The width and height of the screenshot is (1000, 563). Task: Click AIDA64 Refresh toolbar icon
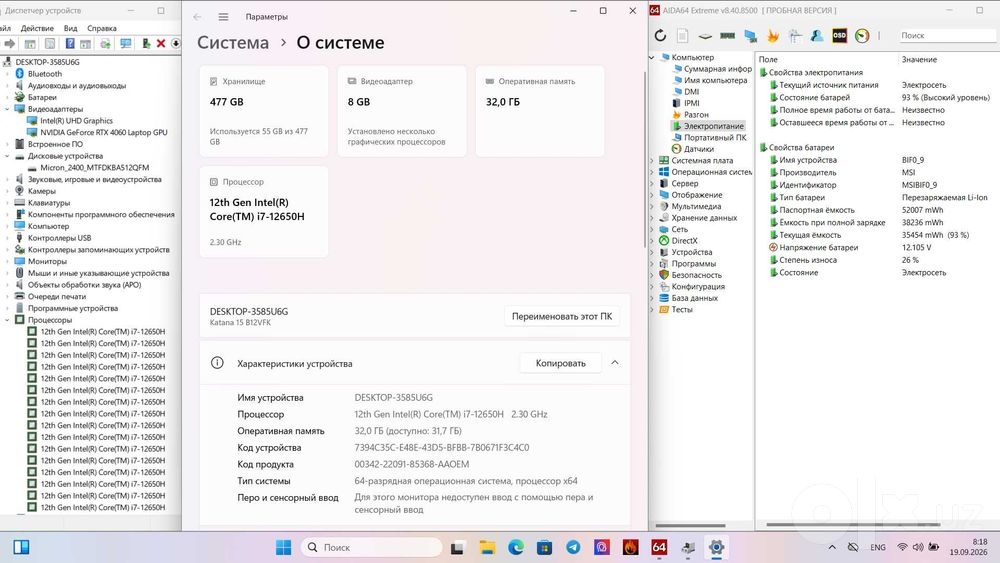click(660, 36)
